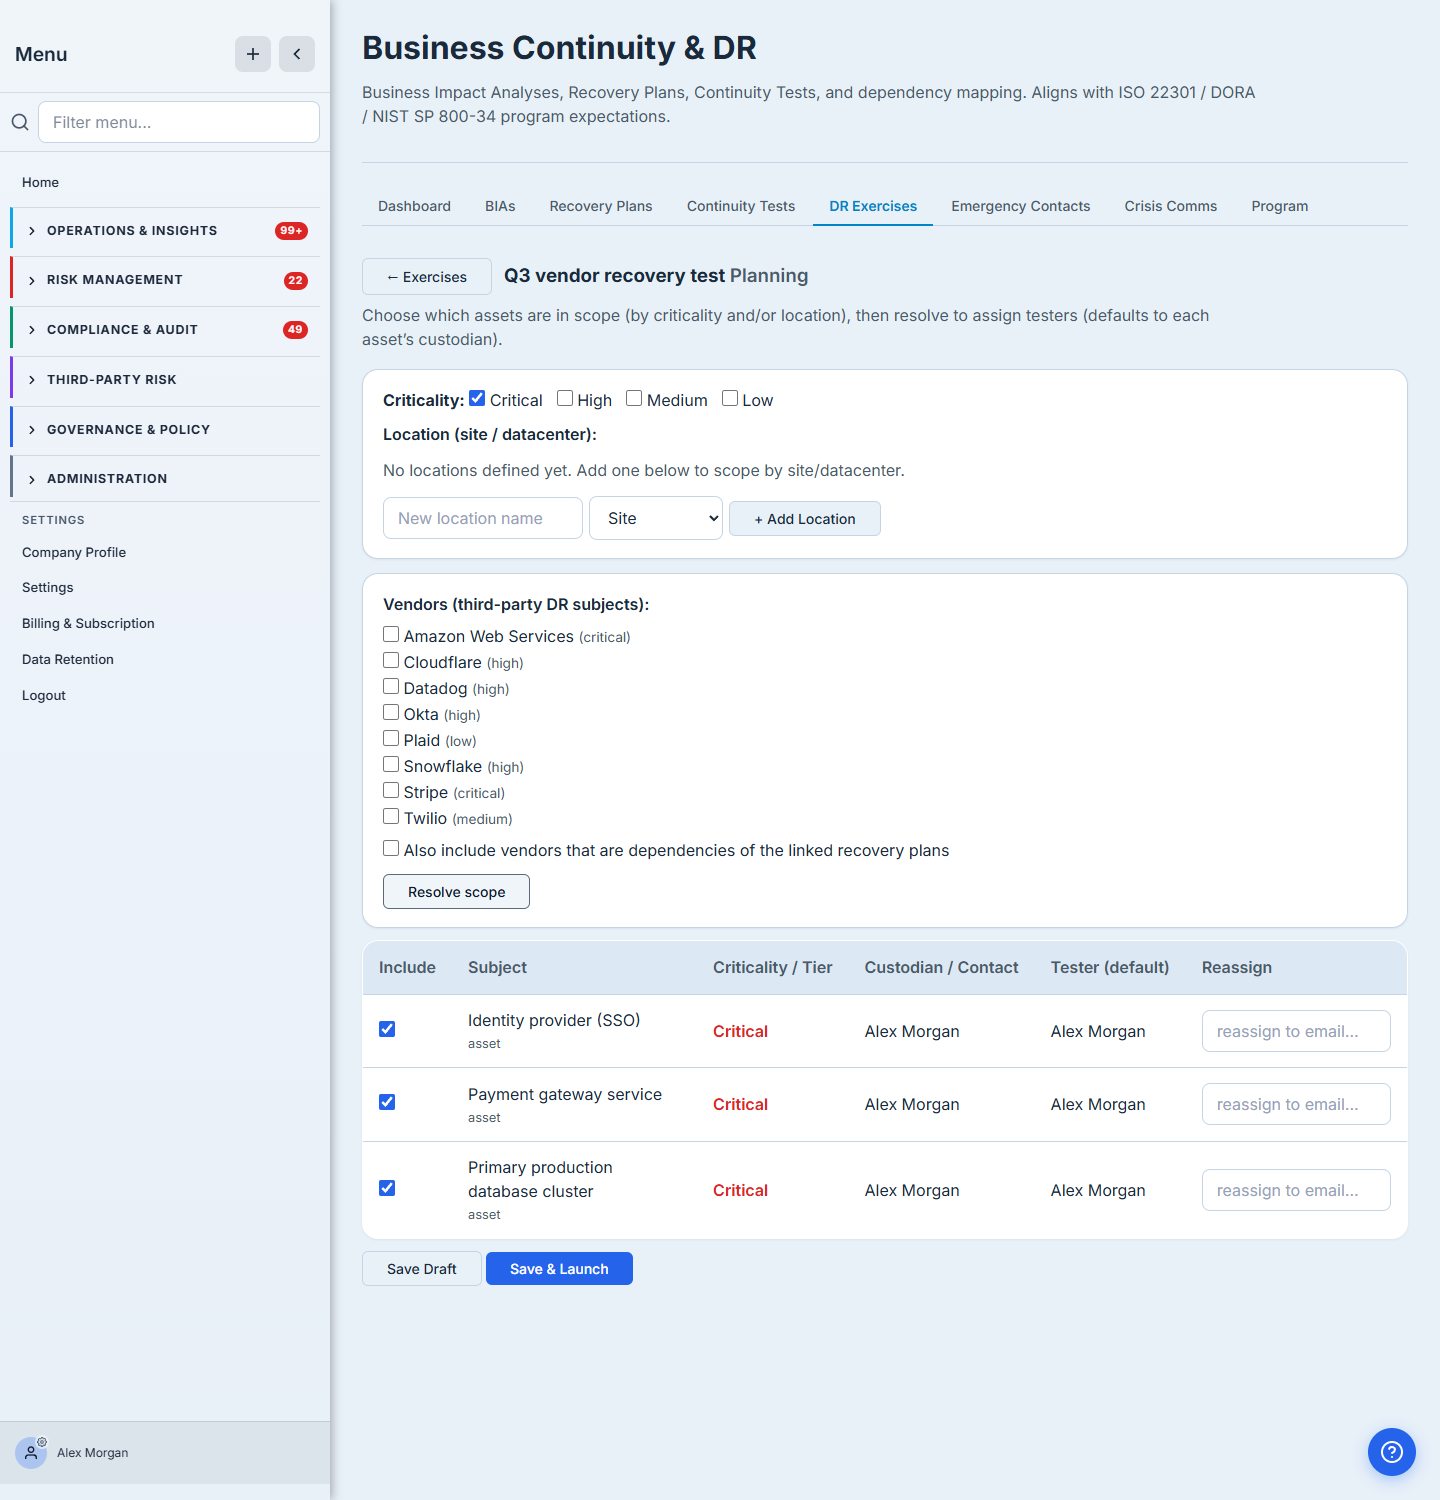Select the Cloudflare vendor checkbox
The height and width of the screenshot is (1500, 1440).
pyautogui.click(x=391, y=660)
